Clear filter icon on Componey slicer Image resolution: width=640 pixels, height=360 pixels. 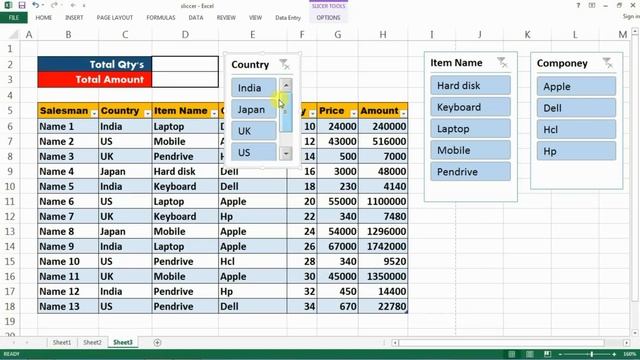[x=607, y=63]
